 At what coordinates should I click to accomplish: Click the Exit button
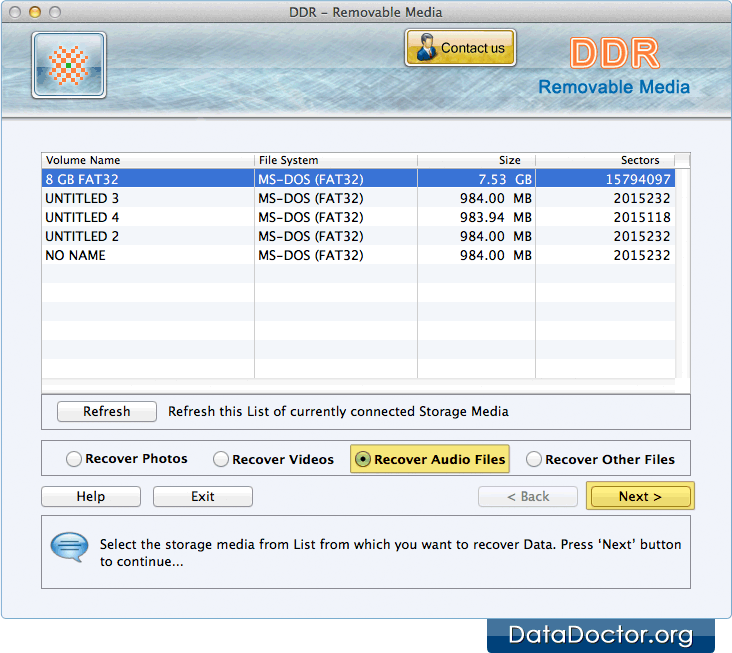point(203,496)
